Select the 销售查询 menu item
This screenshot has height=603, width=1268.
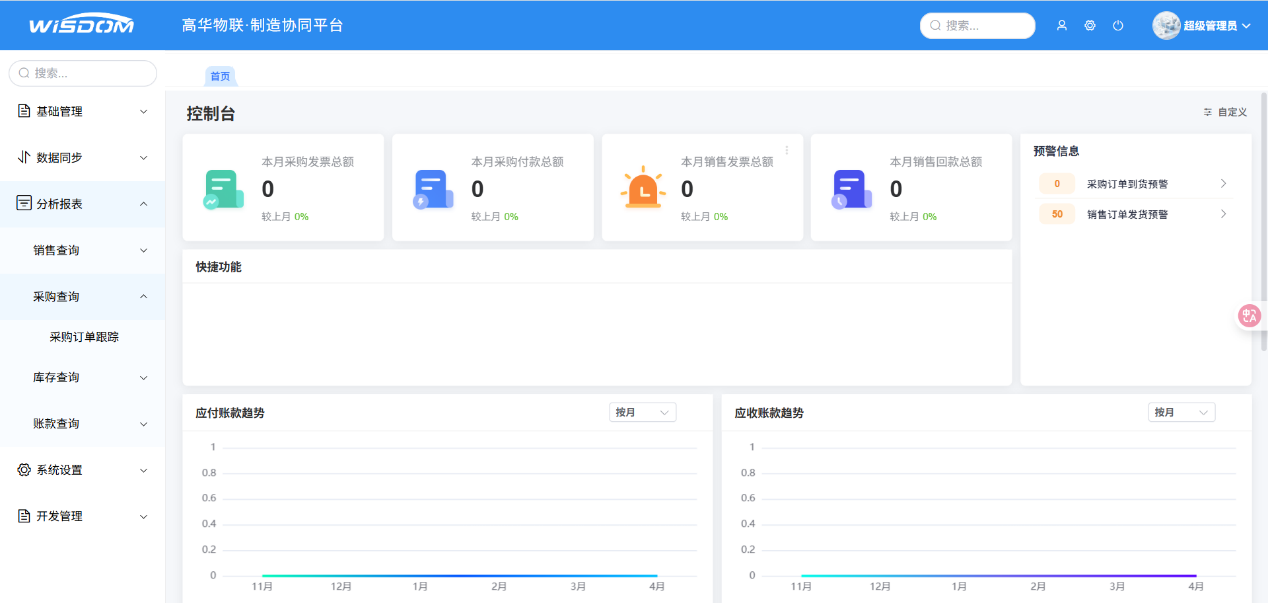click(83, 250)
